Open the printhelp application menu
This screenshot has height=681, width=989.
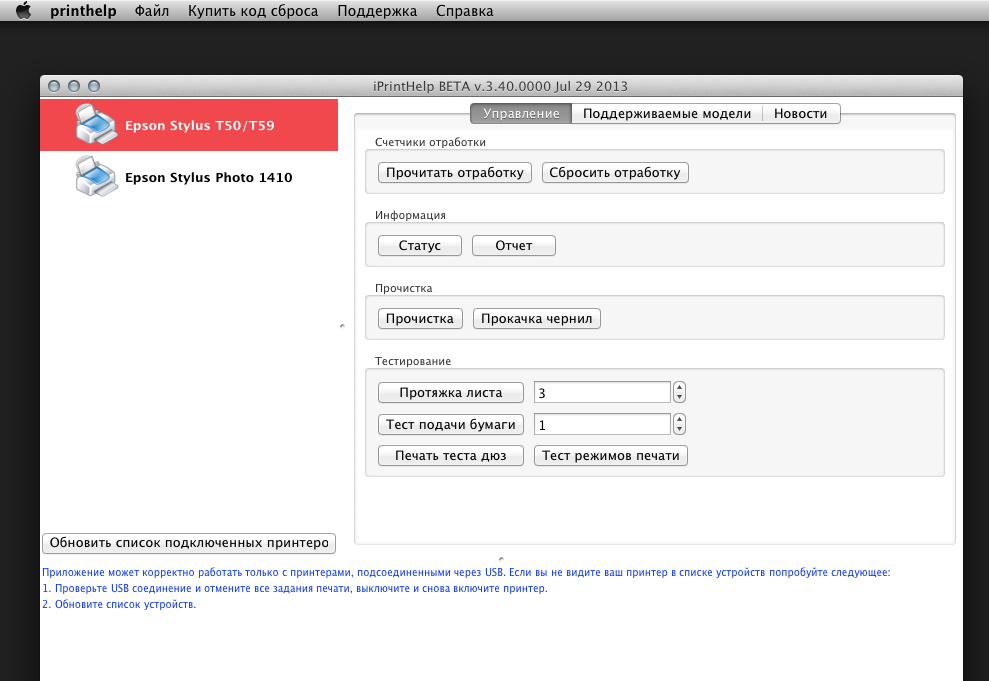click(83, 11)
